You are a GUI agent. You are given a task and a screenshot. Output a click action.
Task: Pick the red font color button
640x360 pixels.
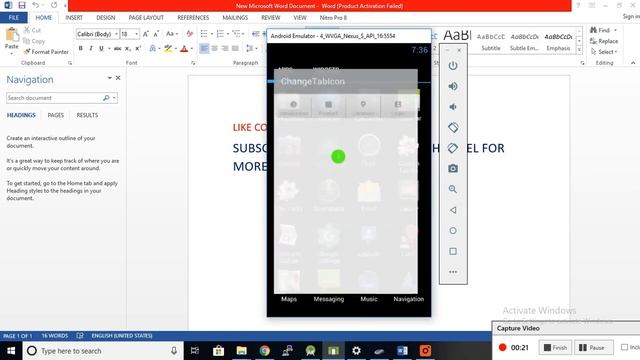click(x=184, y=49)
